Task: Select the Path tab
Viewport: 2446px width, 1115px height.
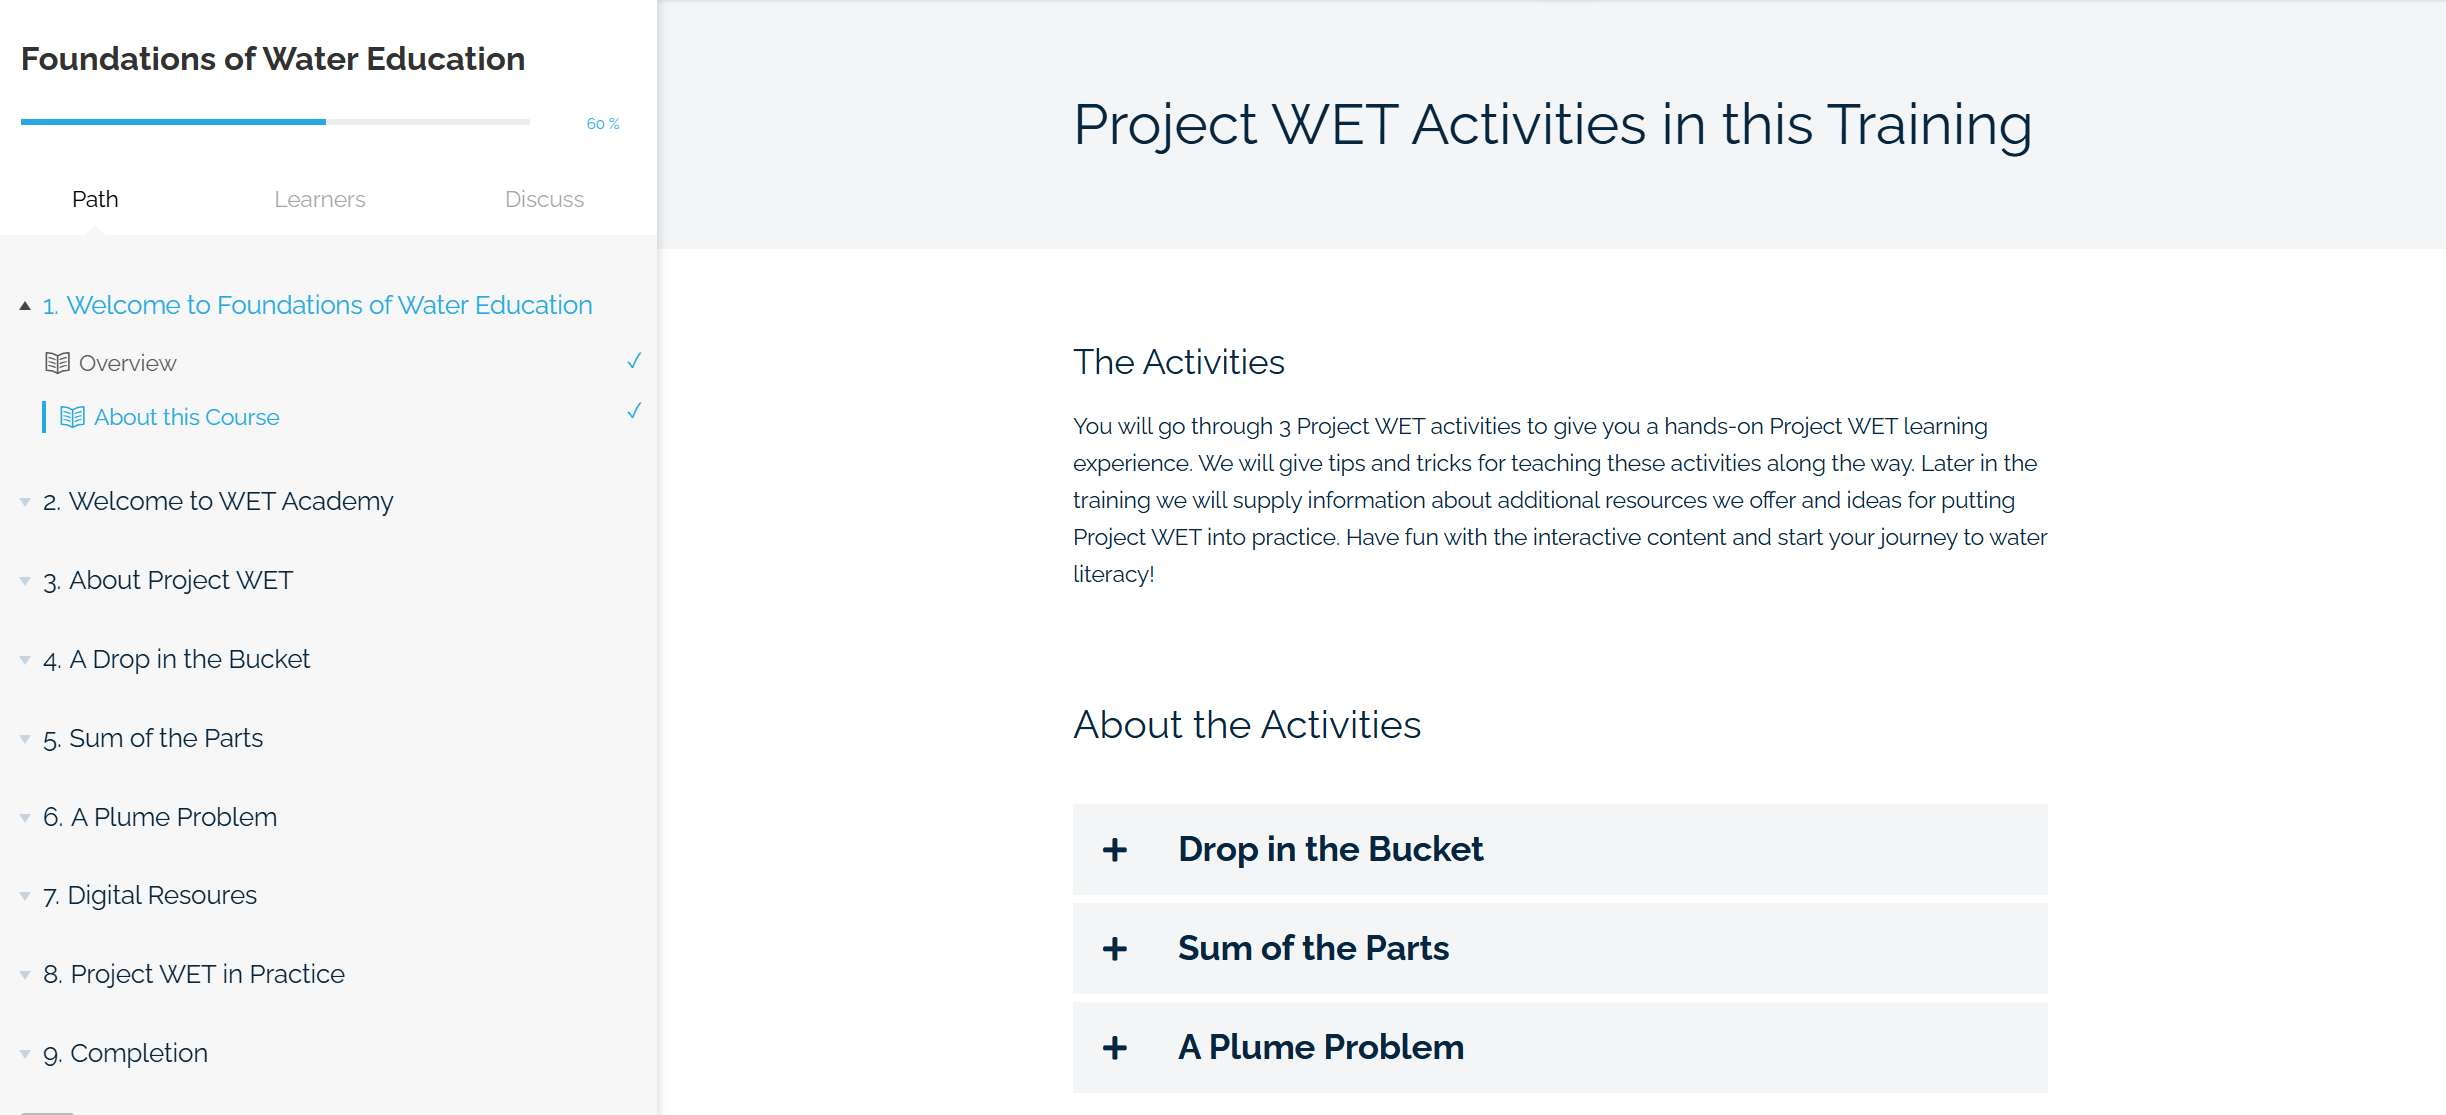Action: (95, 199)
